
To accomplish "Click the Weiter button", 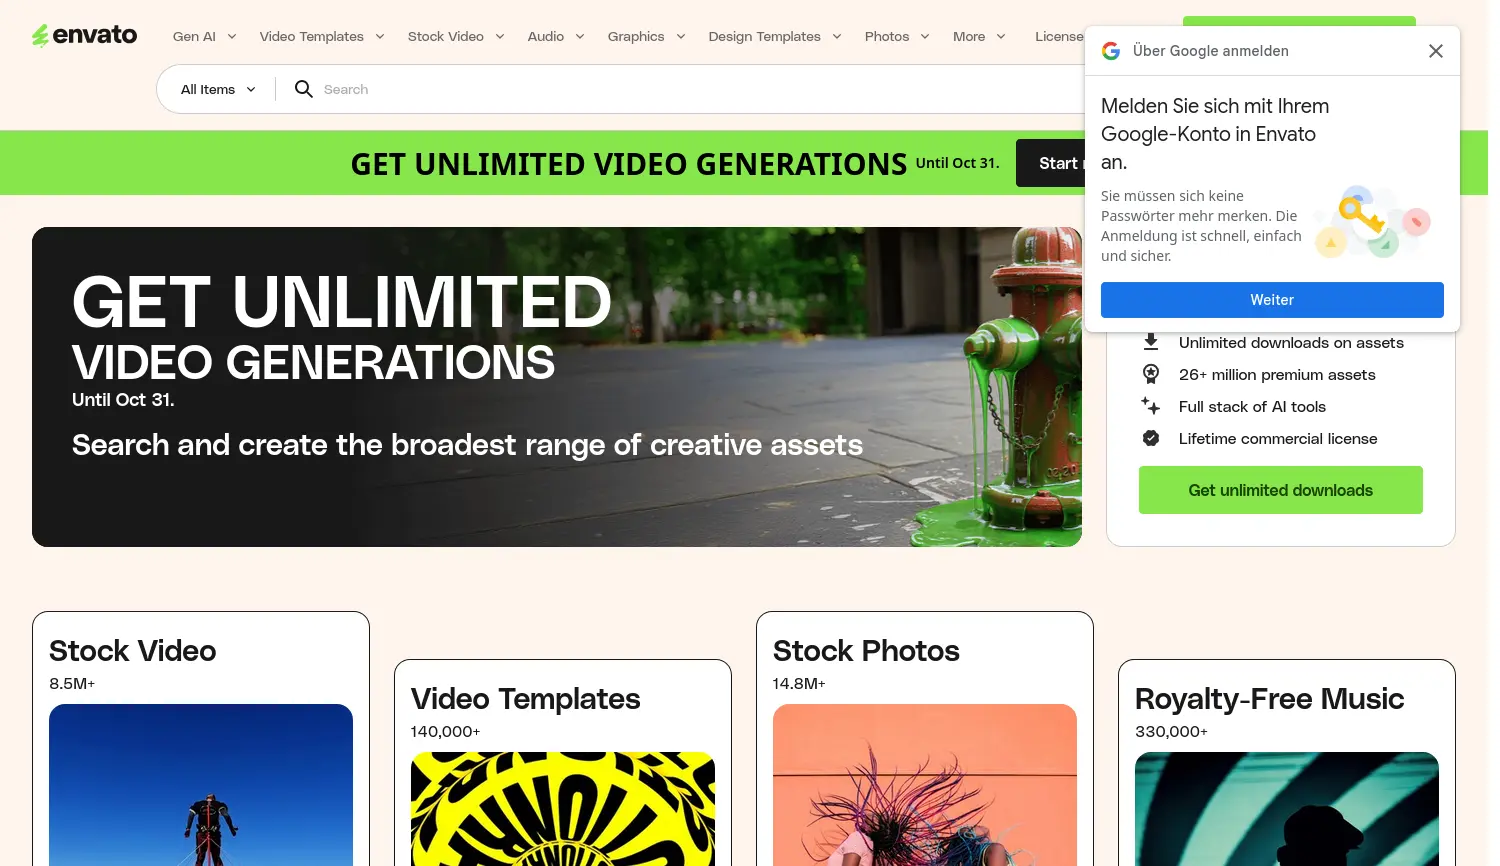I will pyautogui.click(x=1271, y=300).
